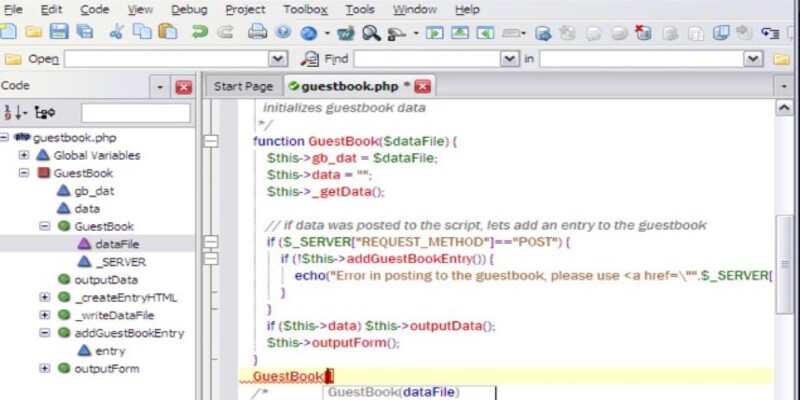Open the Code menu
The image size is (800, 400).
94,9
